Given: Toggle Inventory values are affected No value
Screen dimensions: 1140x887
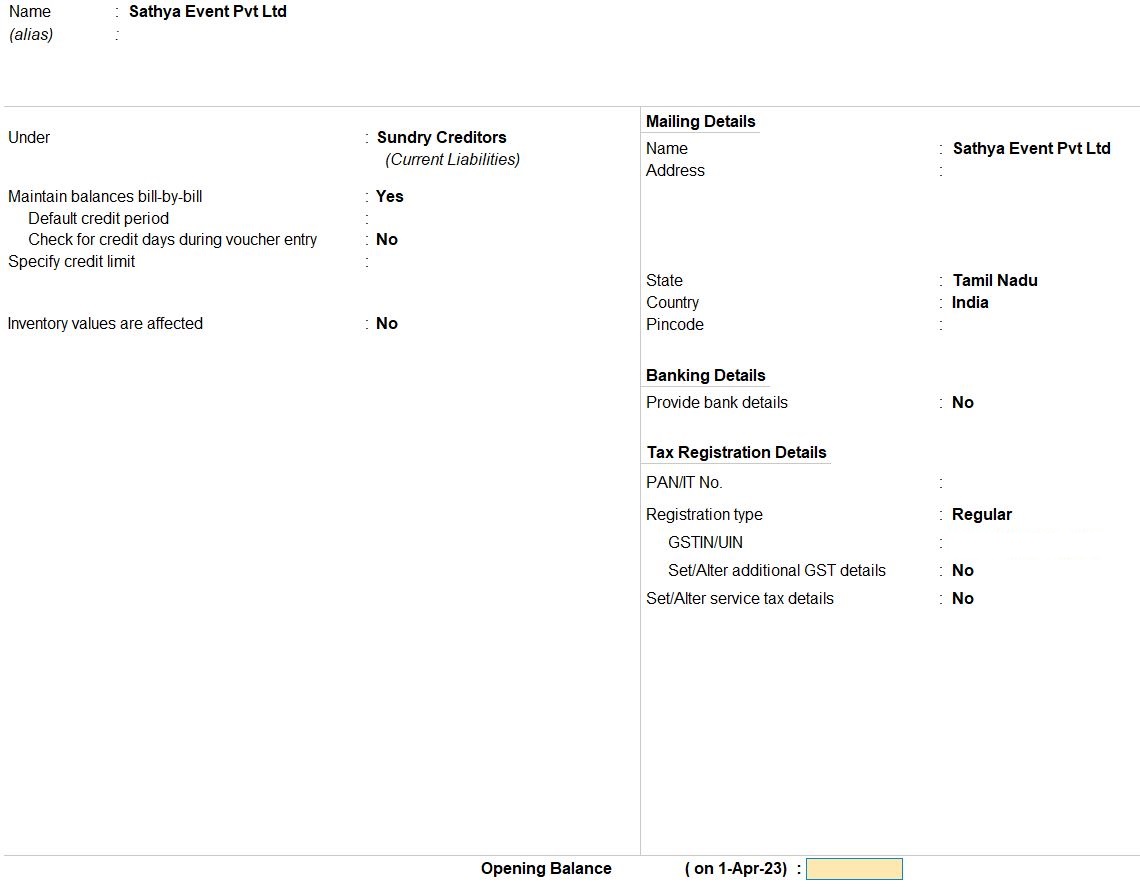Looking at the screenshot, I should pos(387,324).
